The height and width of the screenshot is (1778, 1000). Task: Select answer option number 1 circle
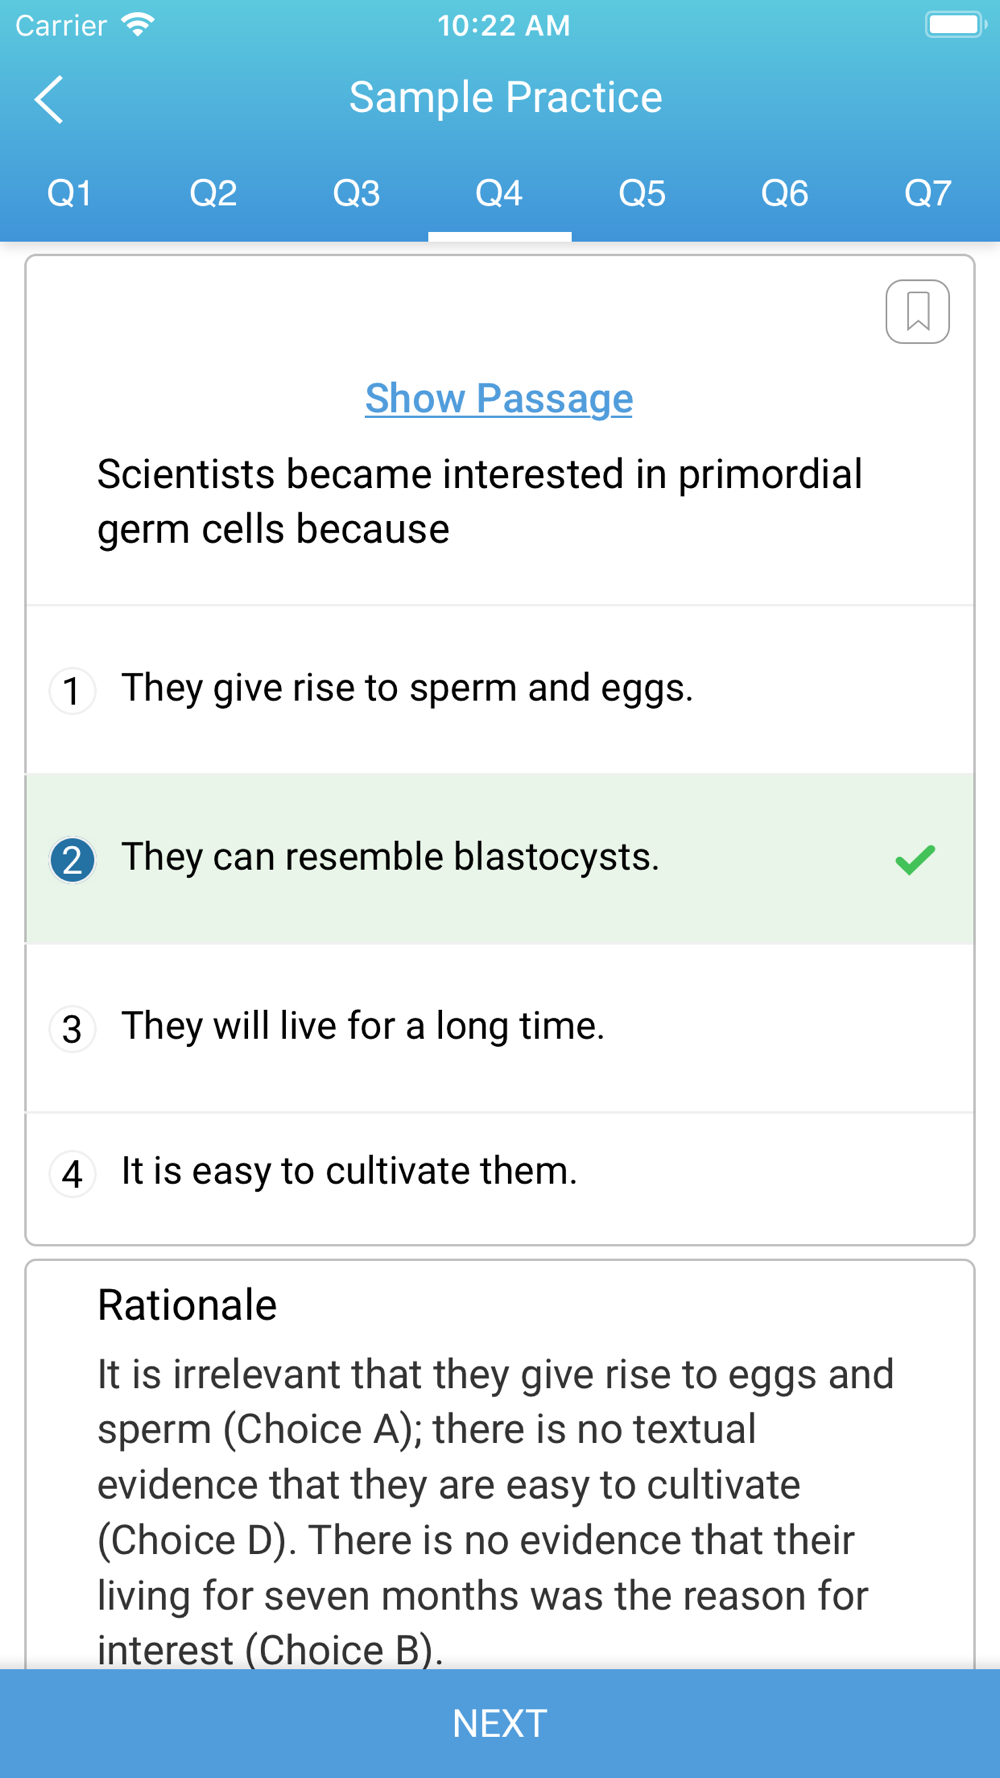pos(72,690)
